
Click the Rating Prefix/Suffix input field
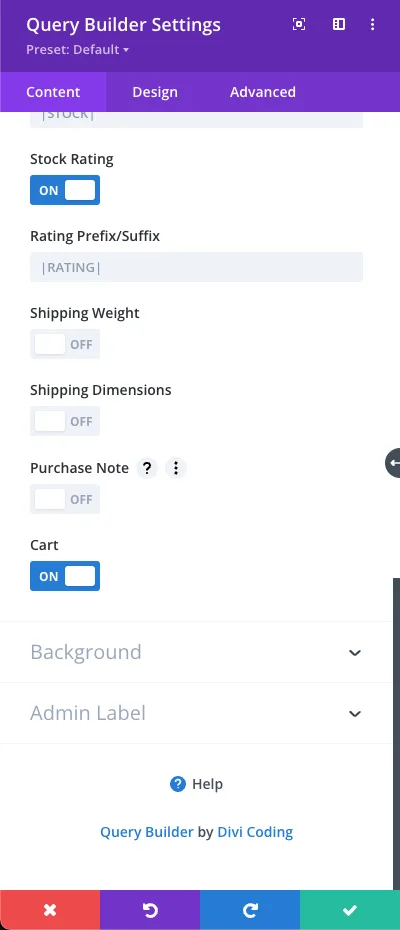[x=196, y=267]
